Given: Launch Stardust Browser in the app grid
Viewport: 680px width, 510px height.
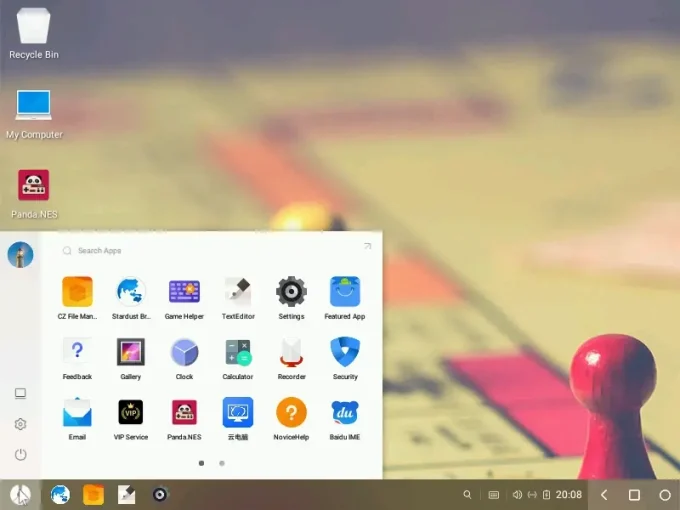Looking at the screenshot, I should (131, 292).
